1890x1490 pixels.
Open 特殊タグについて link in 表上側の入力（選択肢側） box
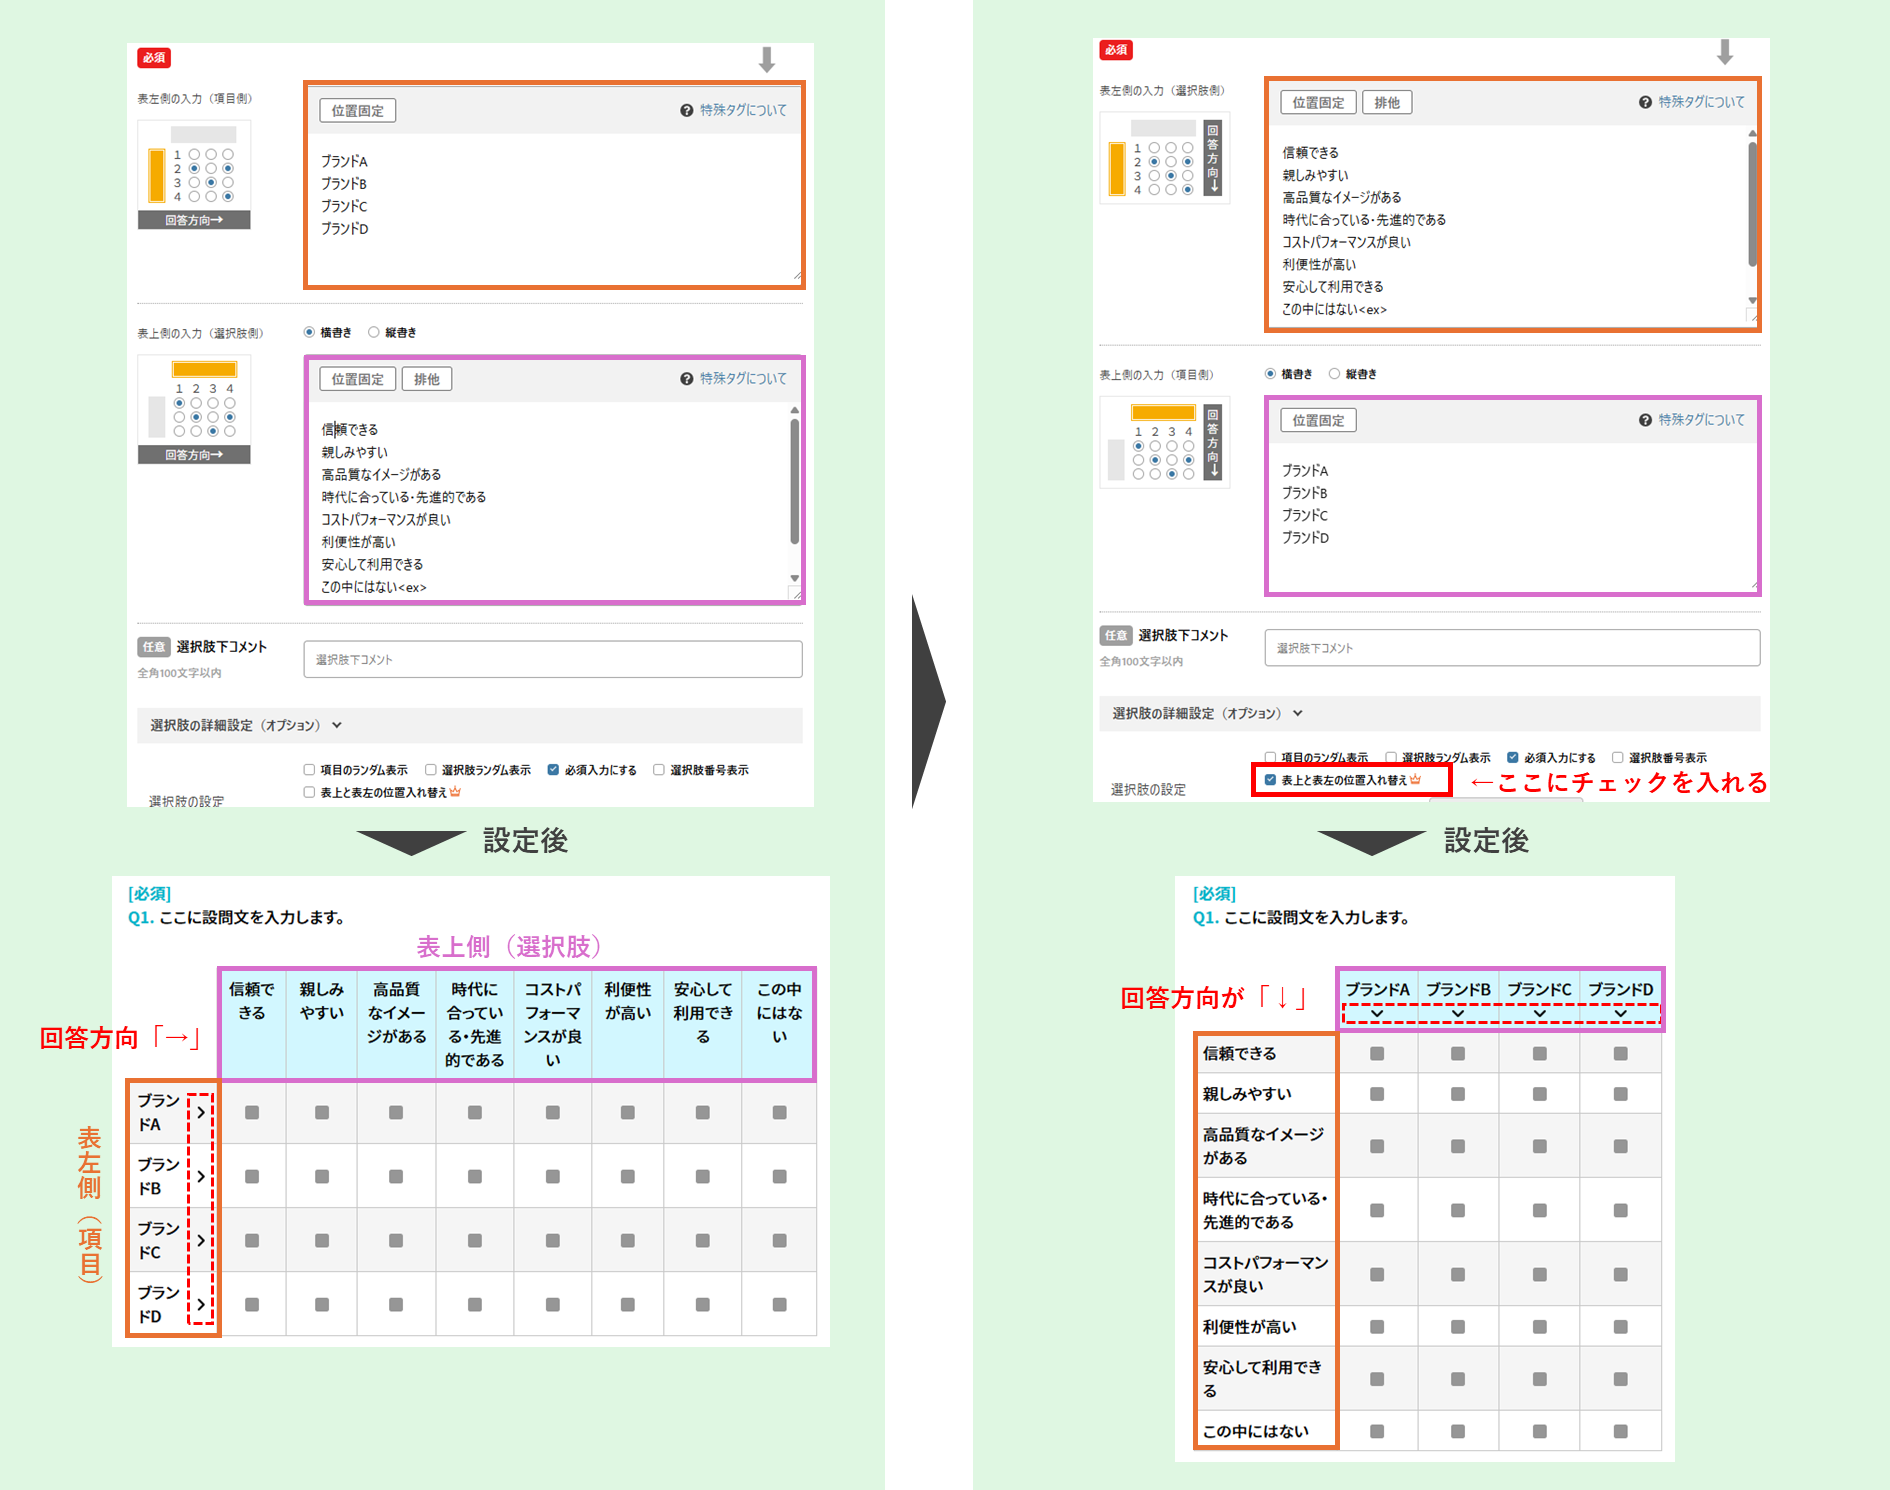coord(742,379)
